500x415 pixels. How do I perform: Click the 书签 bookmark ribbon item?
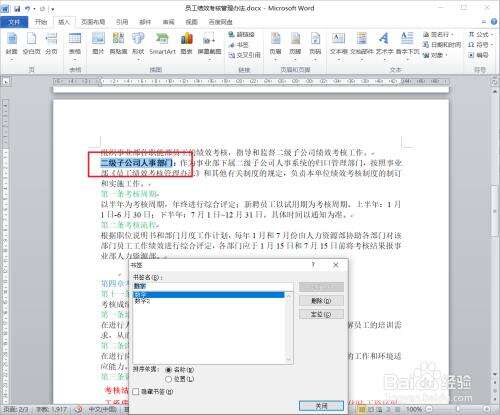239,45
